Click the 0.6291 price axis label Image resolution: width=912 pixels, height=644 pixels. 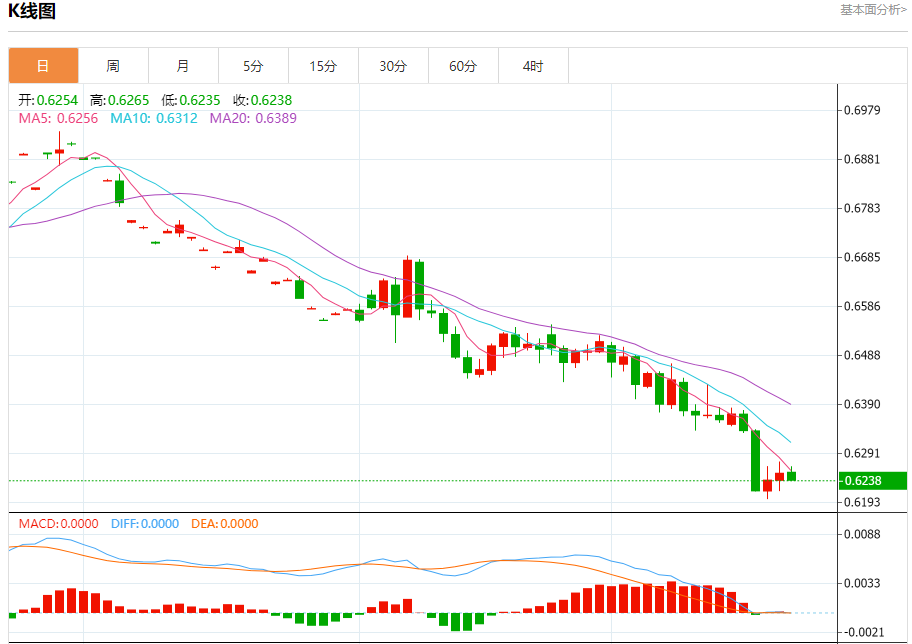pyautogui.click(x=862, y=453)
